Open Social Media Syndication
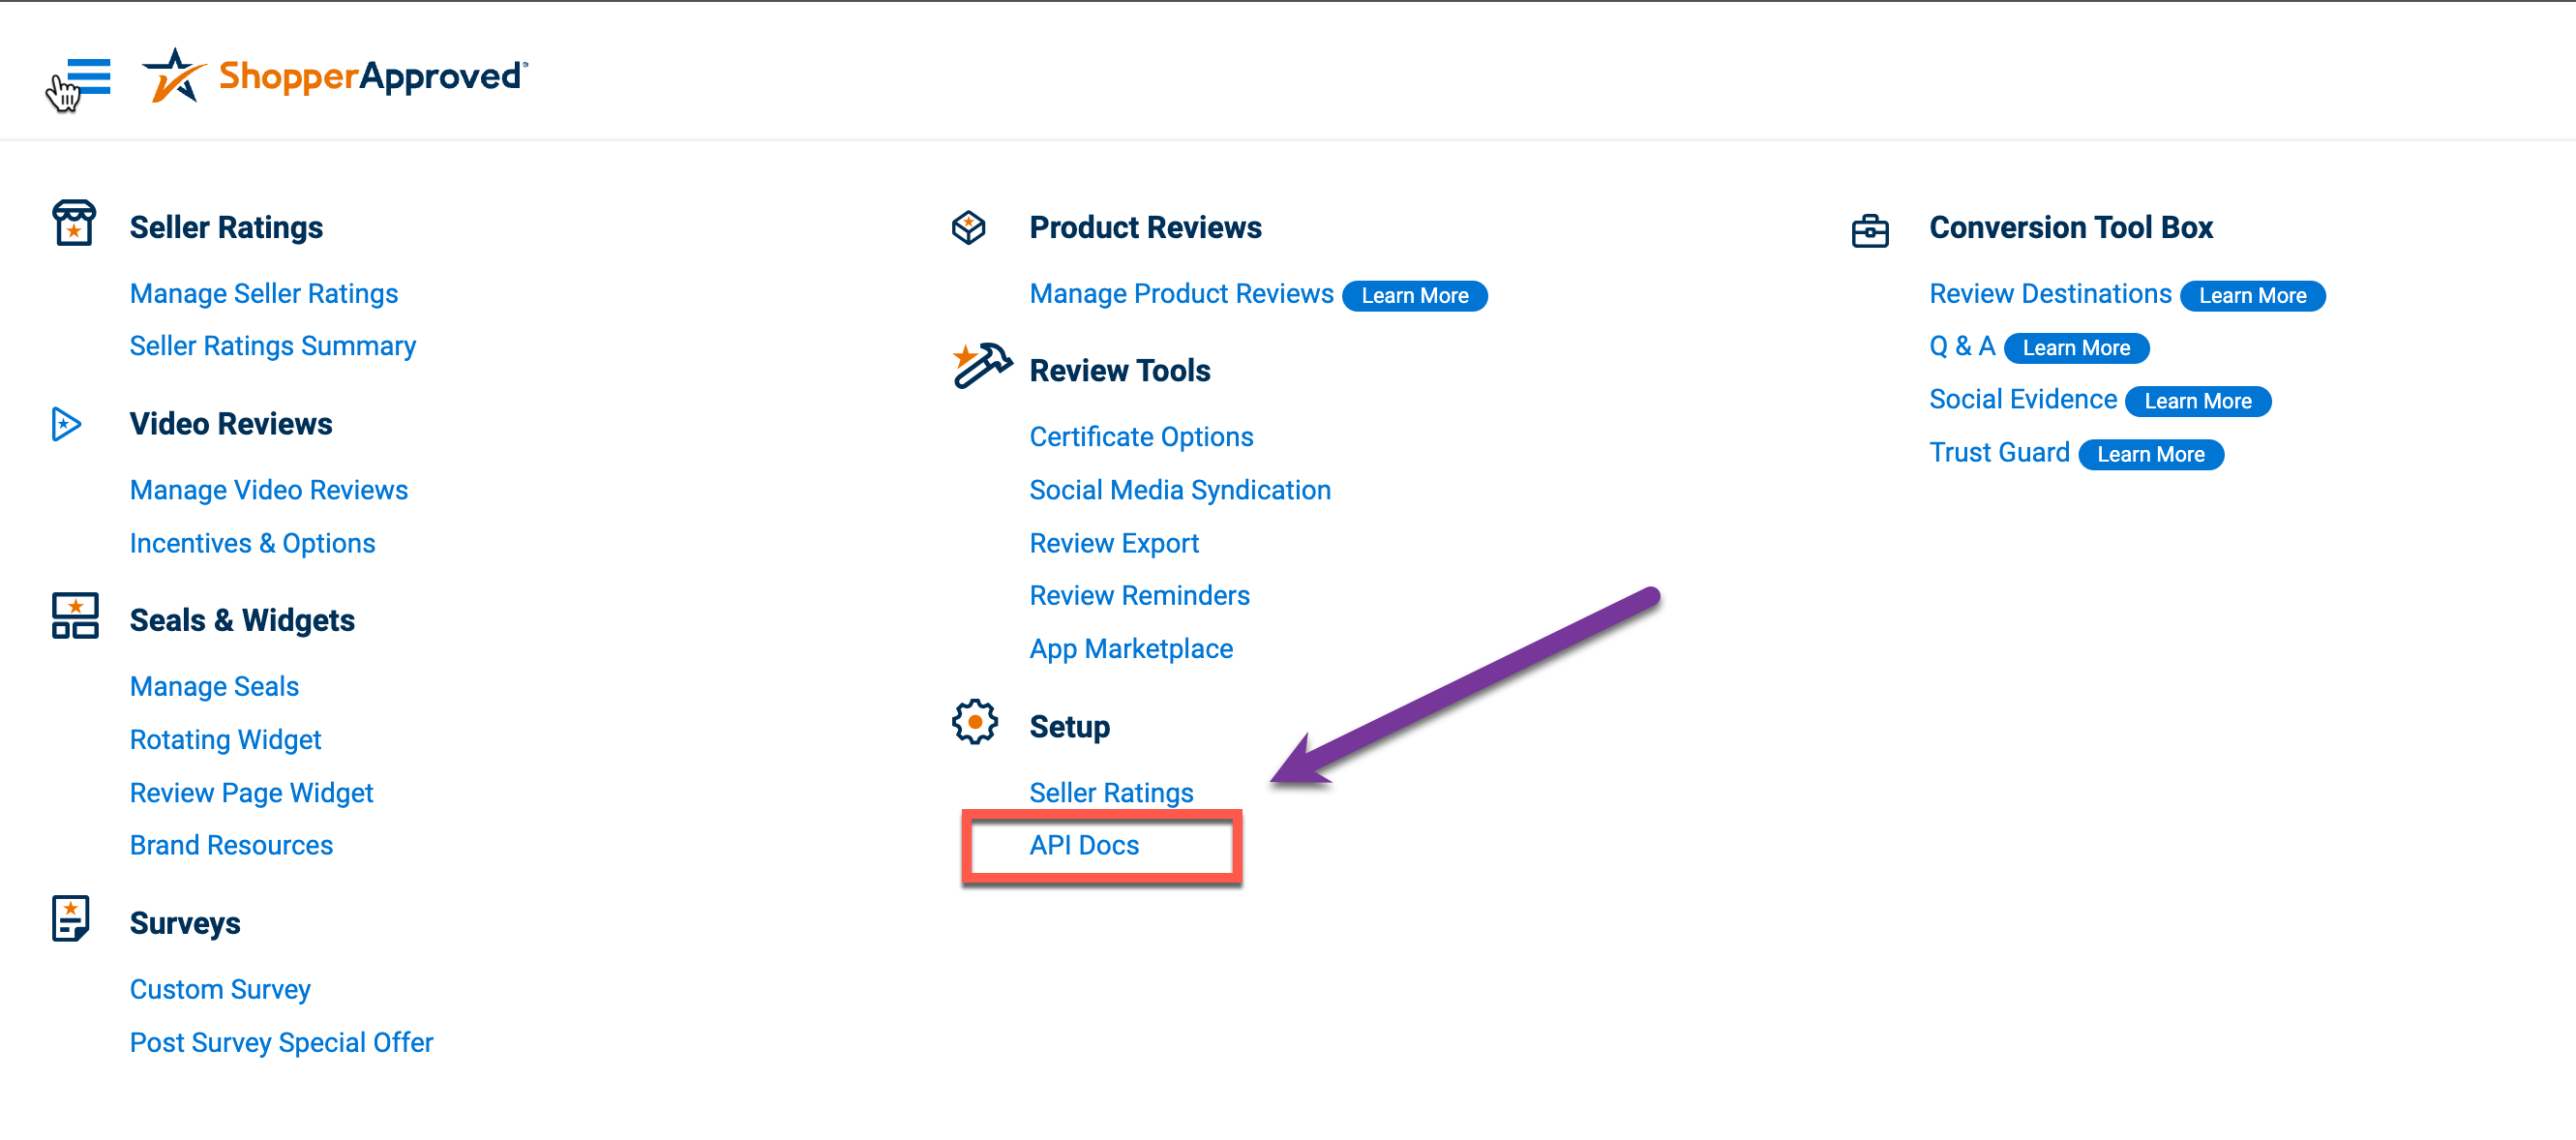 pos(1181,490)
